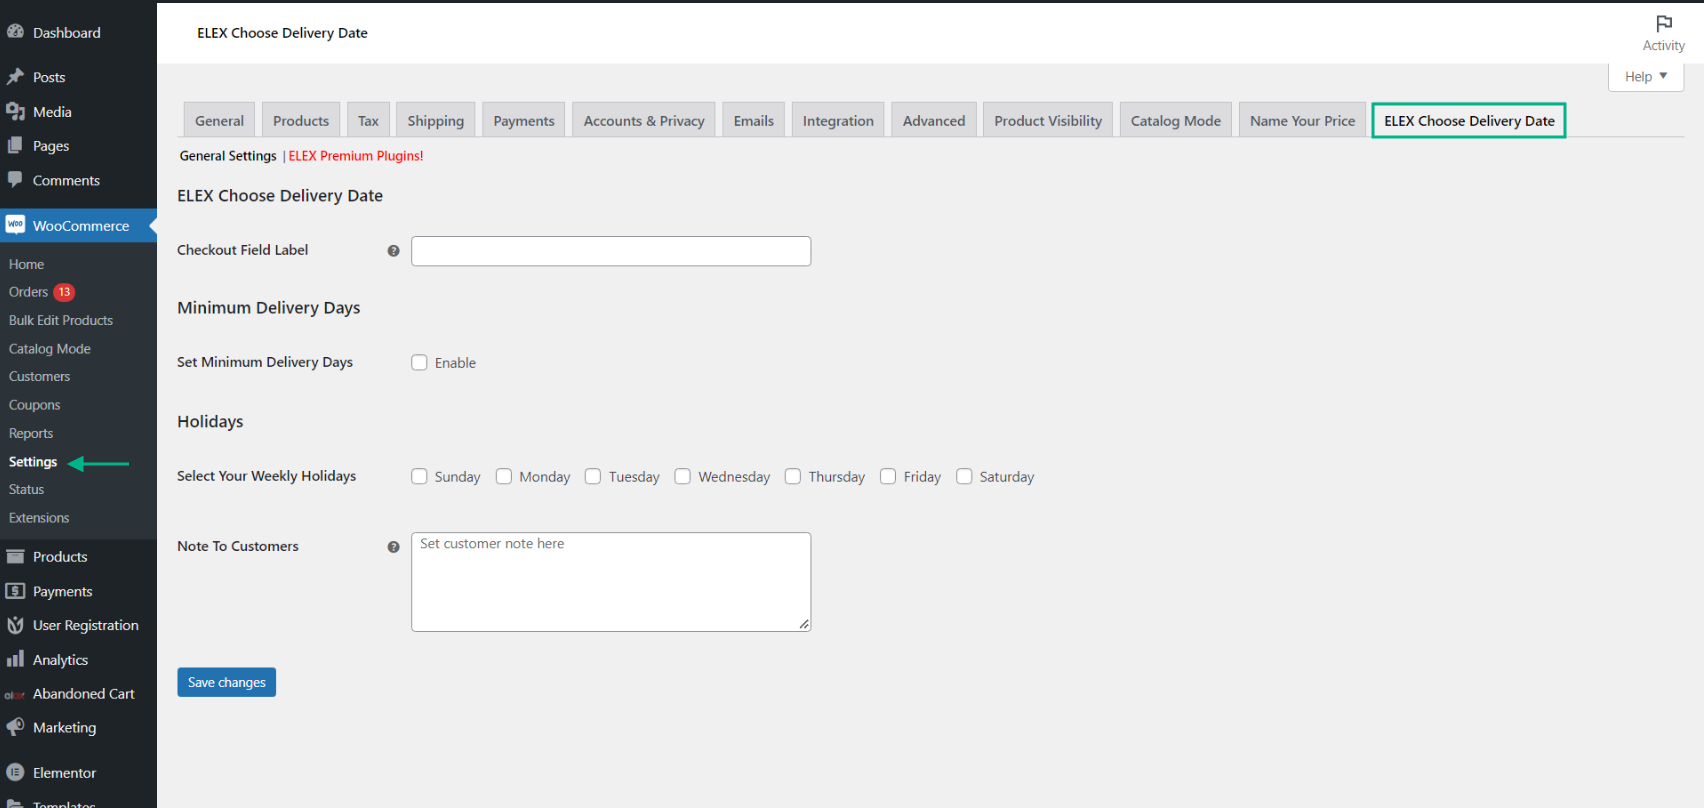
Task: Open the Settings submenu item
Action: coord(33,462)
